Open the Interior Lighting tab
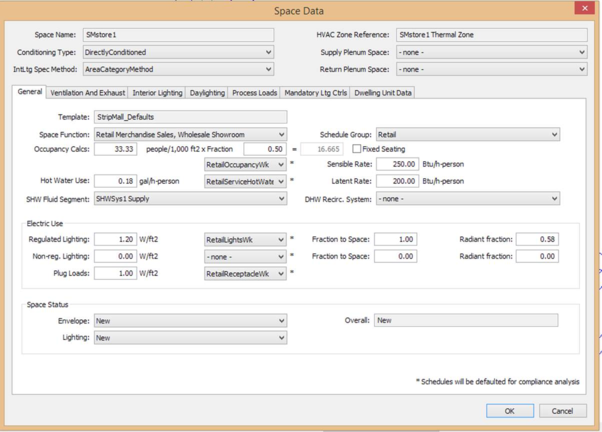Viewport: 602px width, 432px height. tap(158, 93)
